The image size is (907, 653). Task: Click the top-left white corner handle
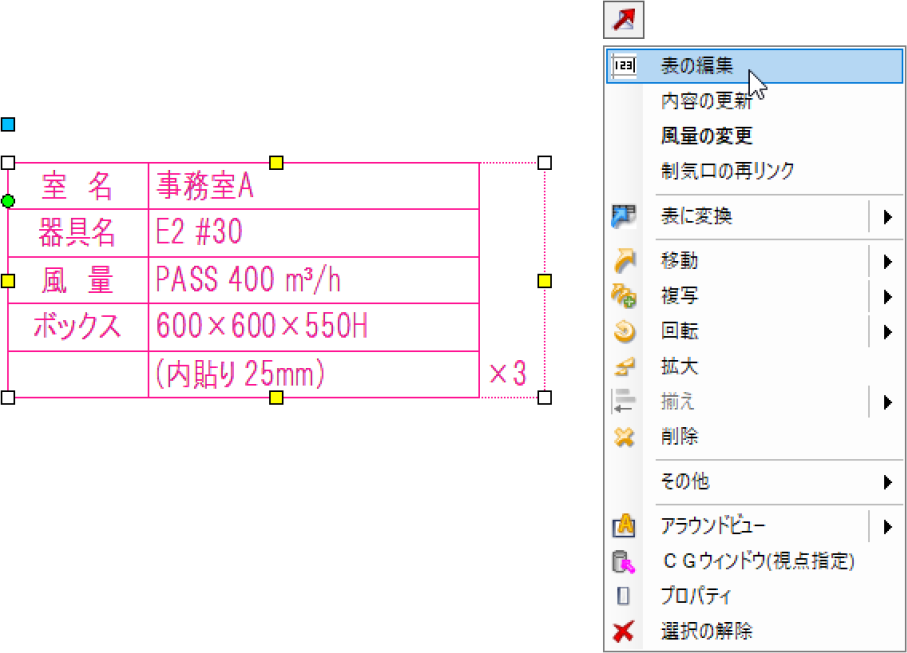(8, 163)
